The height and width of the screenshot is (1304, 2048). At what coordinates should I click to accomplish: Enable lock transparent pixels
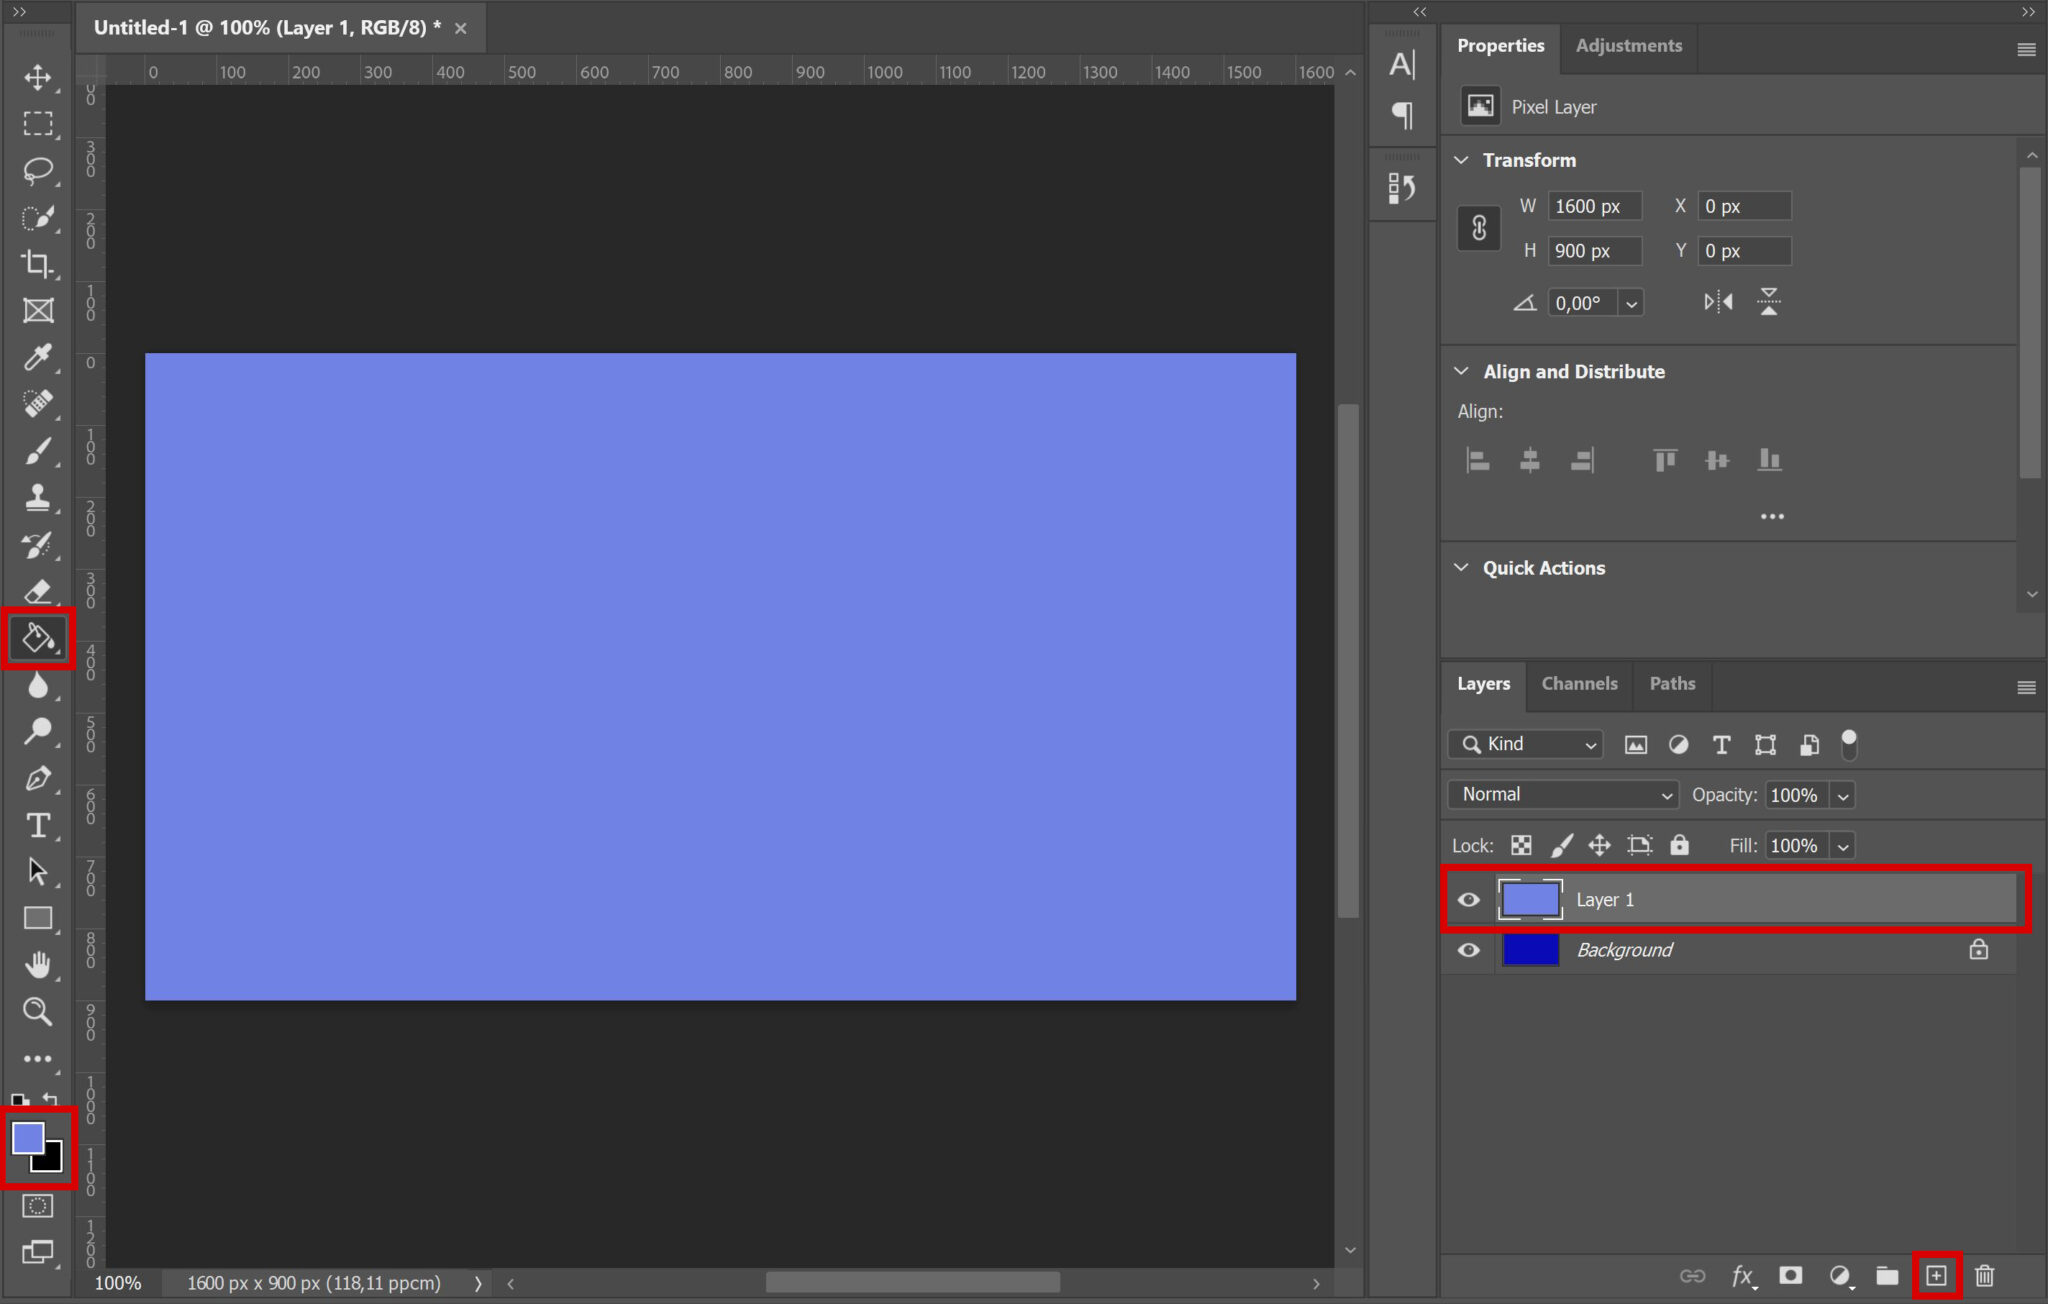coord(1521,845)
